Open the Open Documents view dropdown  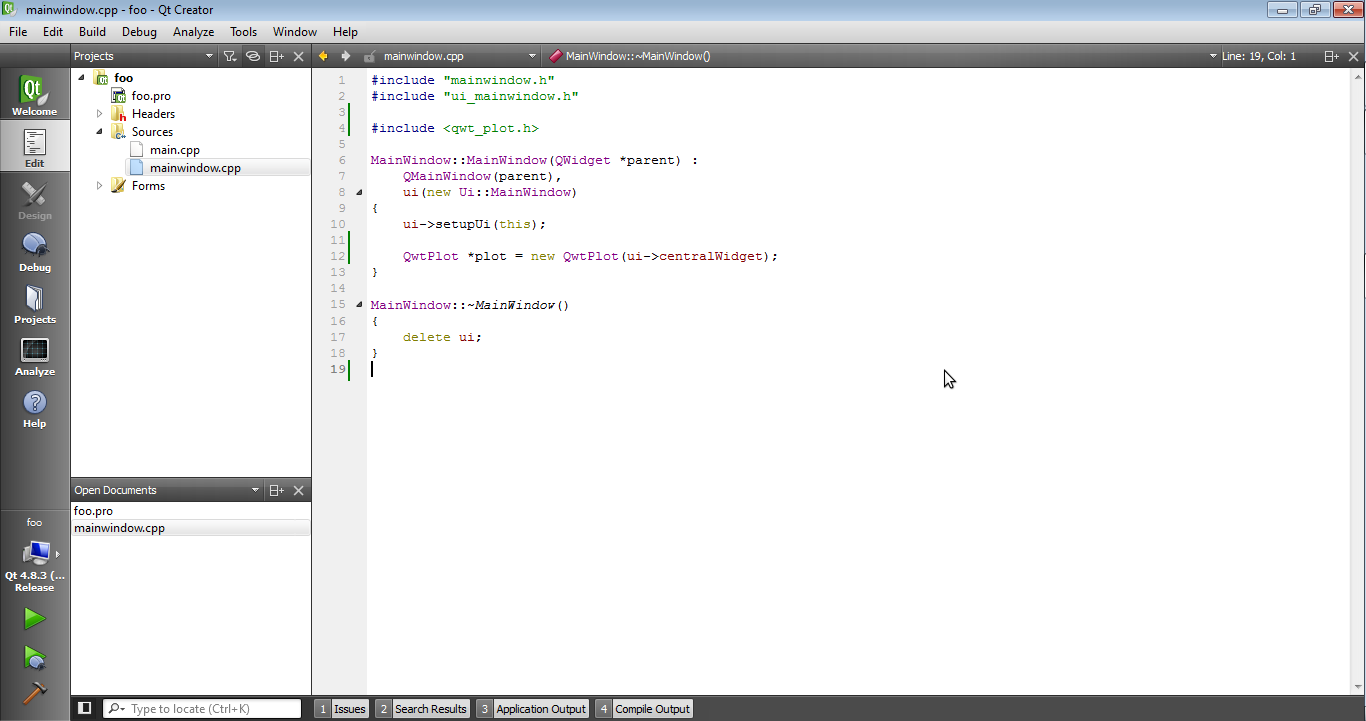tap(167, 490)
